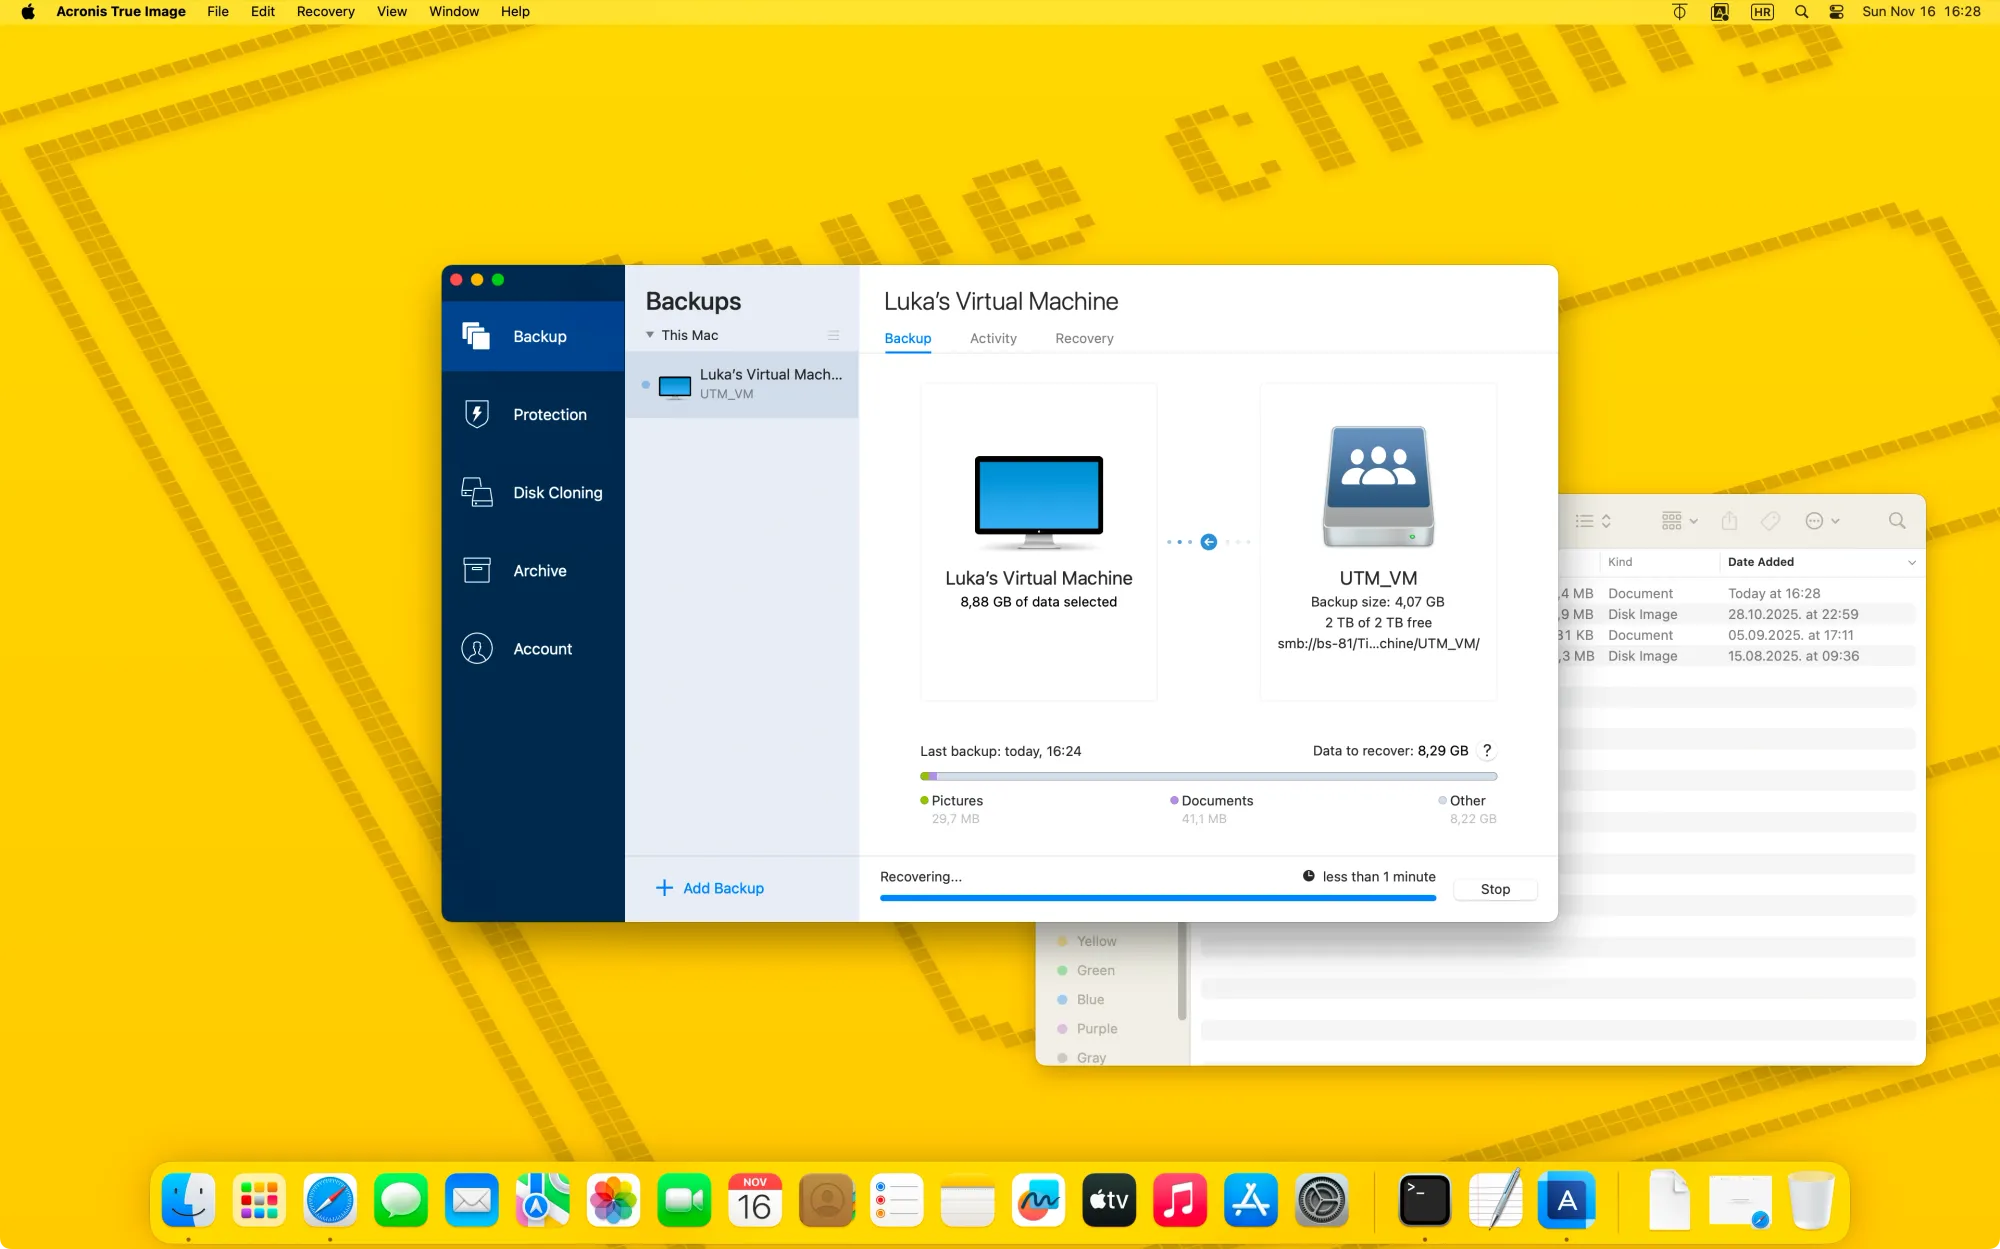This screenshot has height=1249, width=2000.
Task: Stop the running recovery operation
Action: tap(1494, 888)
